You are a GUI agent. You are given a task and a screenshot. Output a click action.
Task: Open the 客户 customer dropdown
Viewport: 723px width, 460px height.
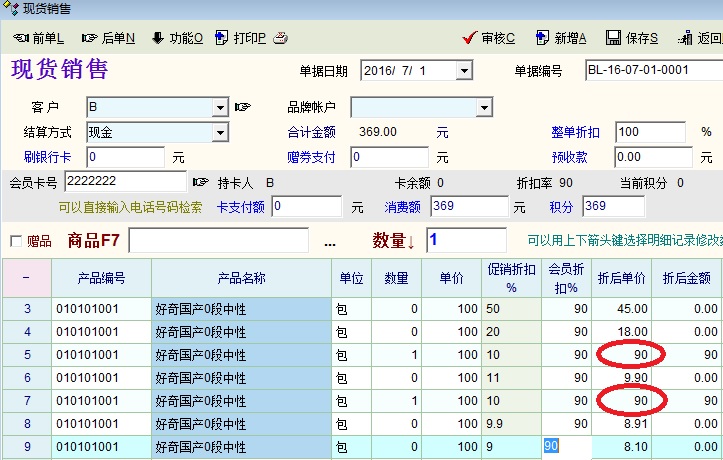(x=220, y=107)
